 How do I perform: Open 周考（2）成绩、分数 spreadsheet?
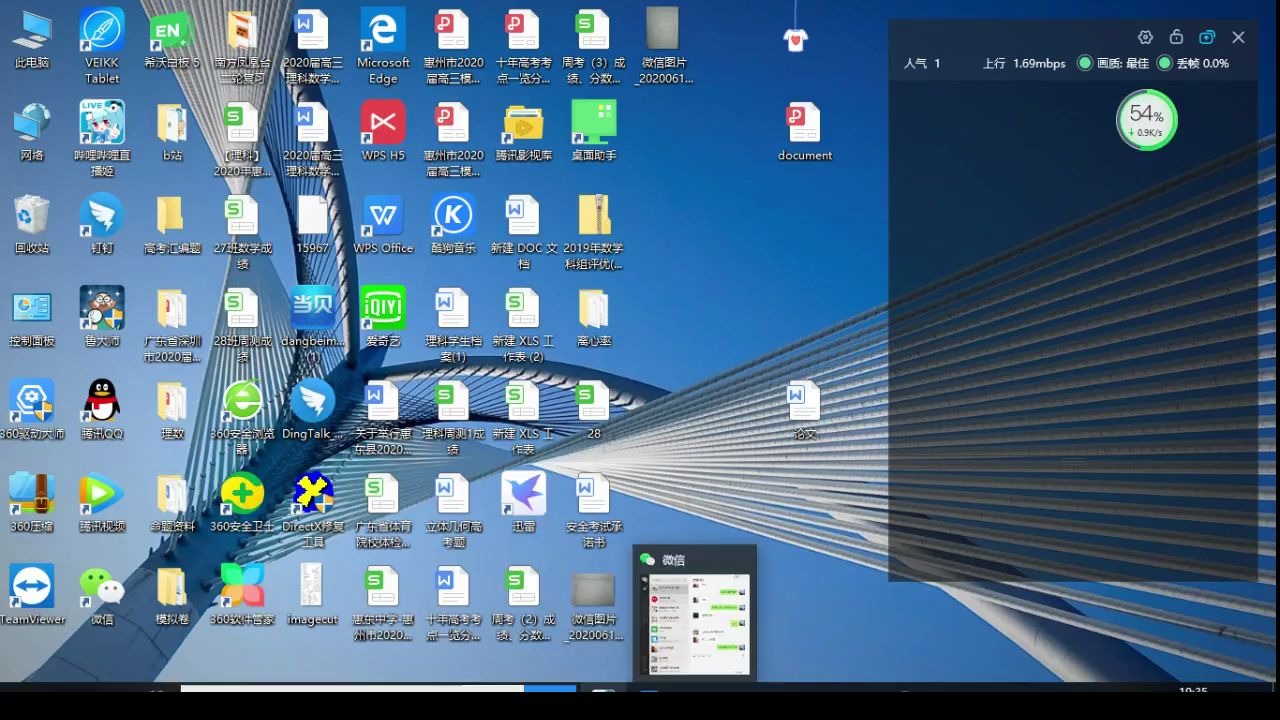pos(524,603)
